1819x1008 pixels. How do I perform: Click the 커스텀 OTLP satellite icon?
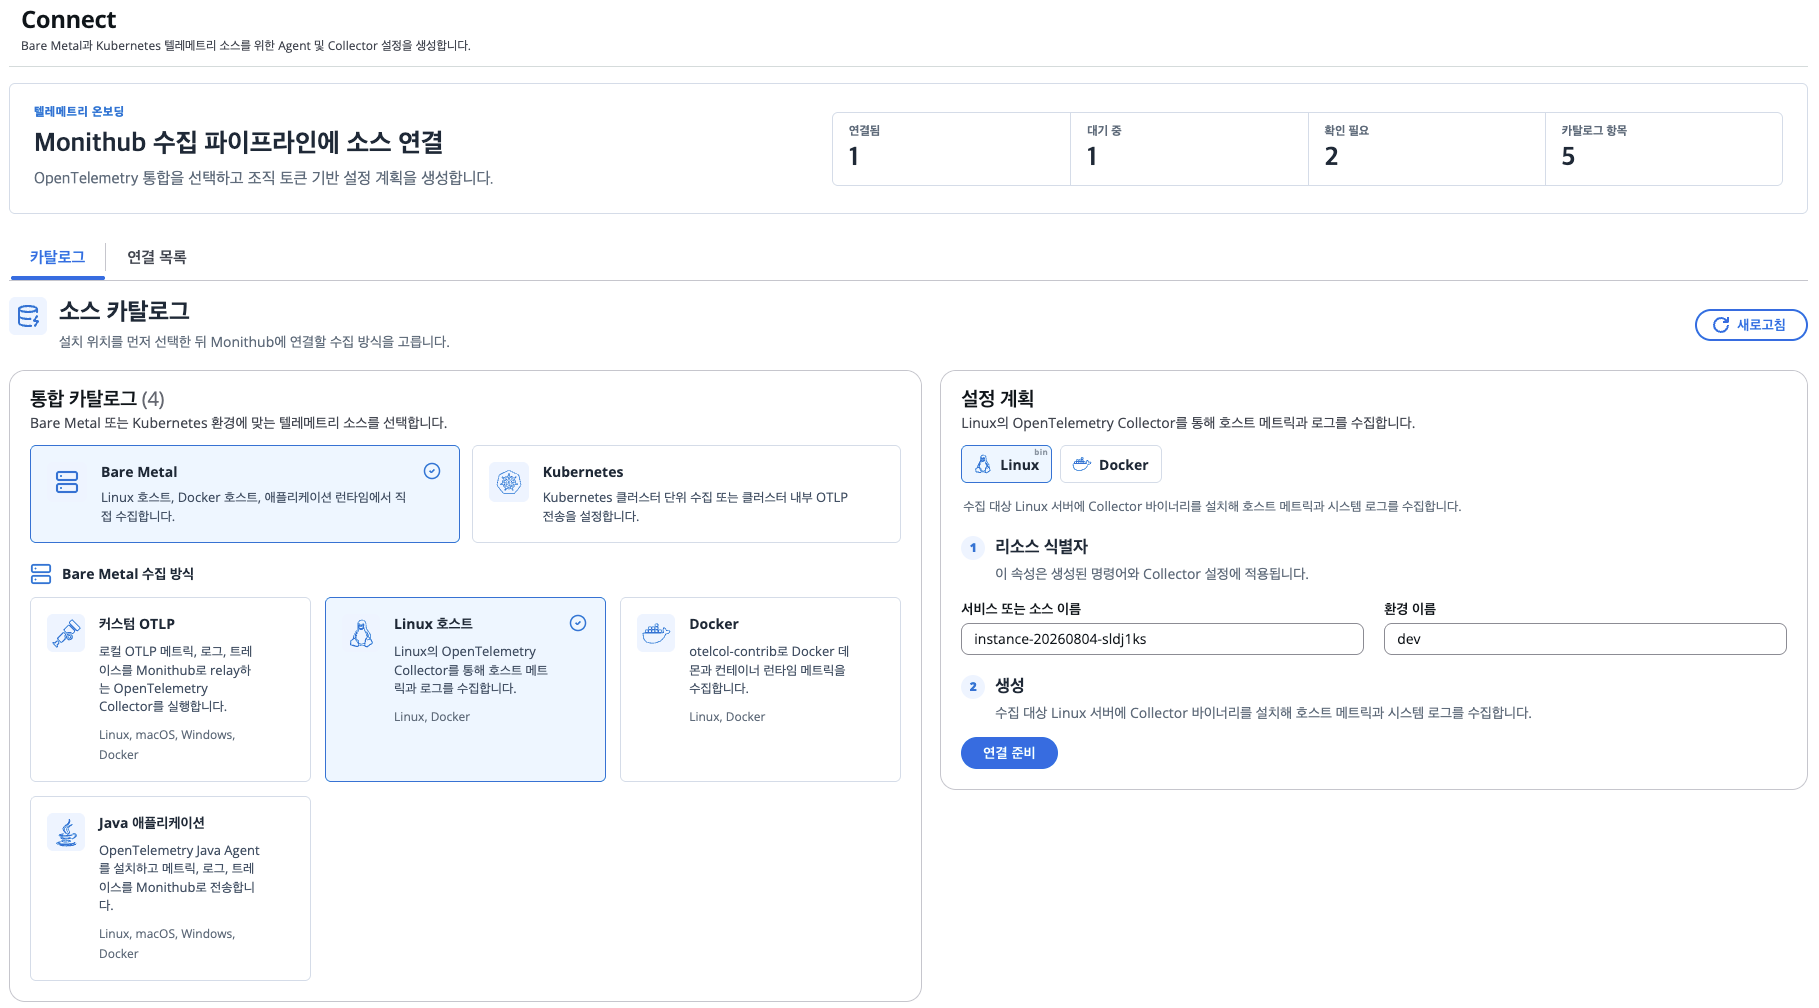pyautogui.click(x=66, y=633)
